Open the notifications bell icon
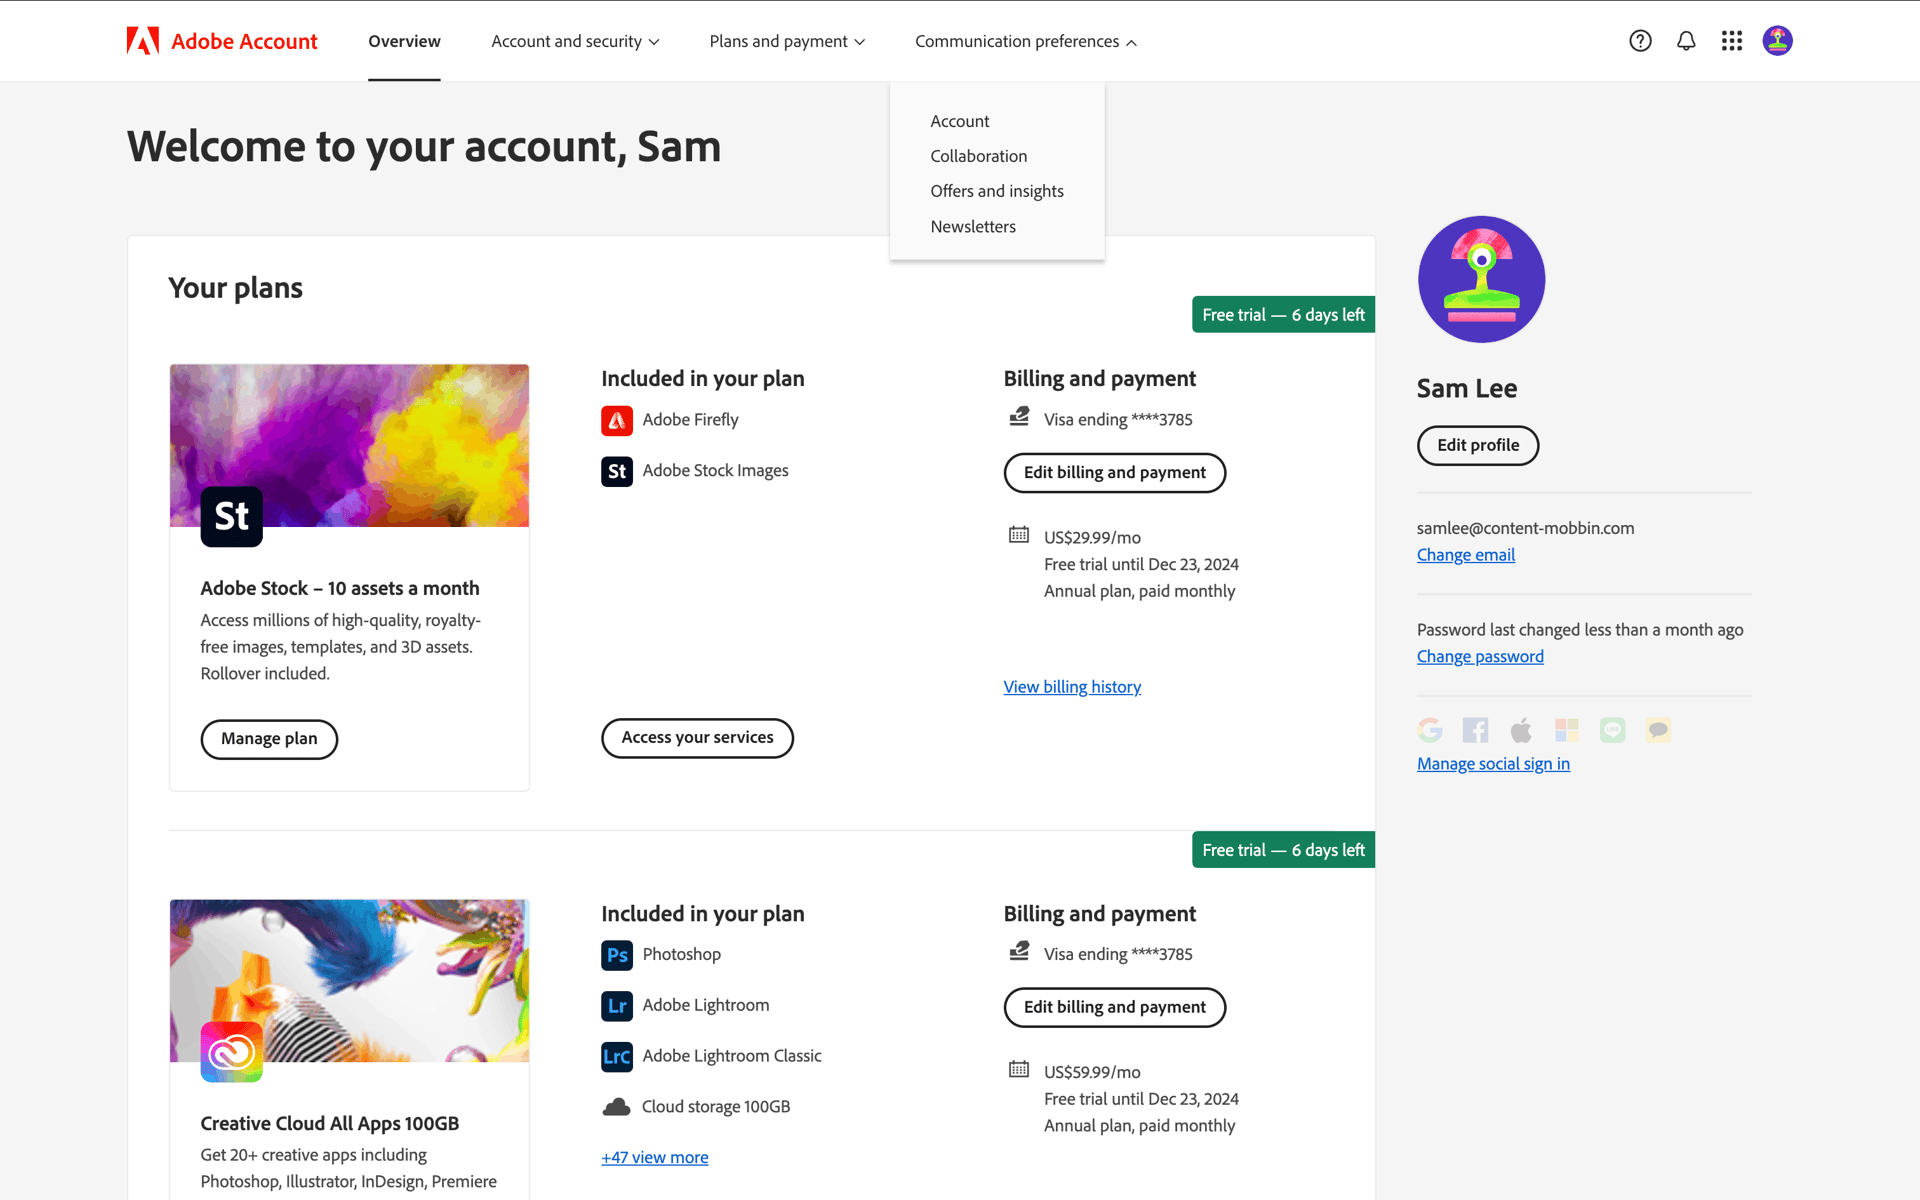This screenshot has height=1200, width=1920. coord(1686,41)
